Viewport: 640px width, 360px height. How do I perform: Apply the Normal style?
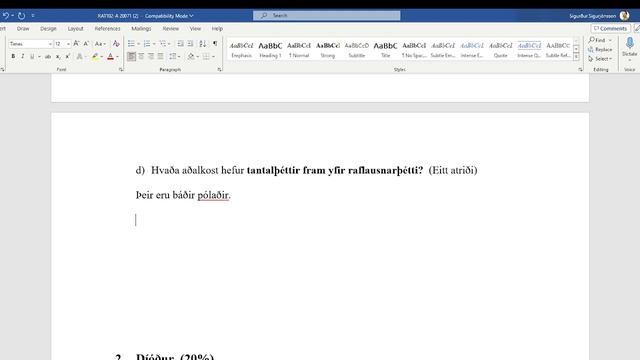[x=299, y=50]
